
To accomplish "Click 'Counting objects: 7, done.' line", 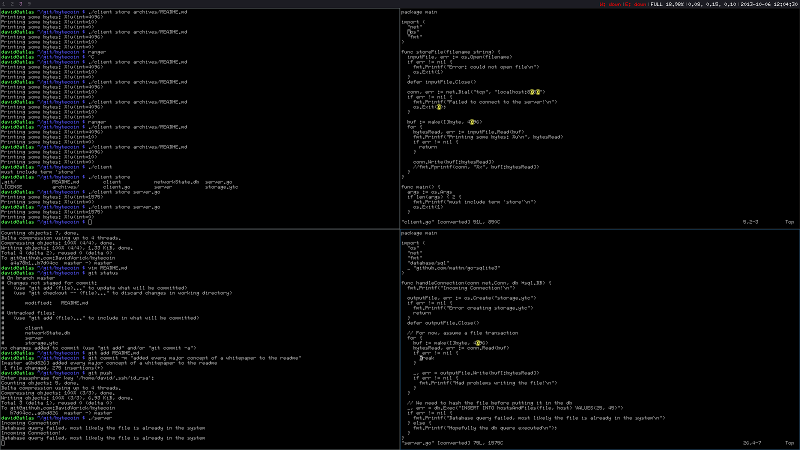I will click(x=40, y=233).
